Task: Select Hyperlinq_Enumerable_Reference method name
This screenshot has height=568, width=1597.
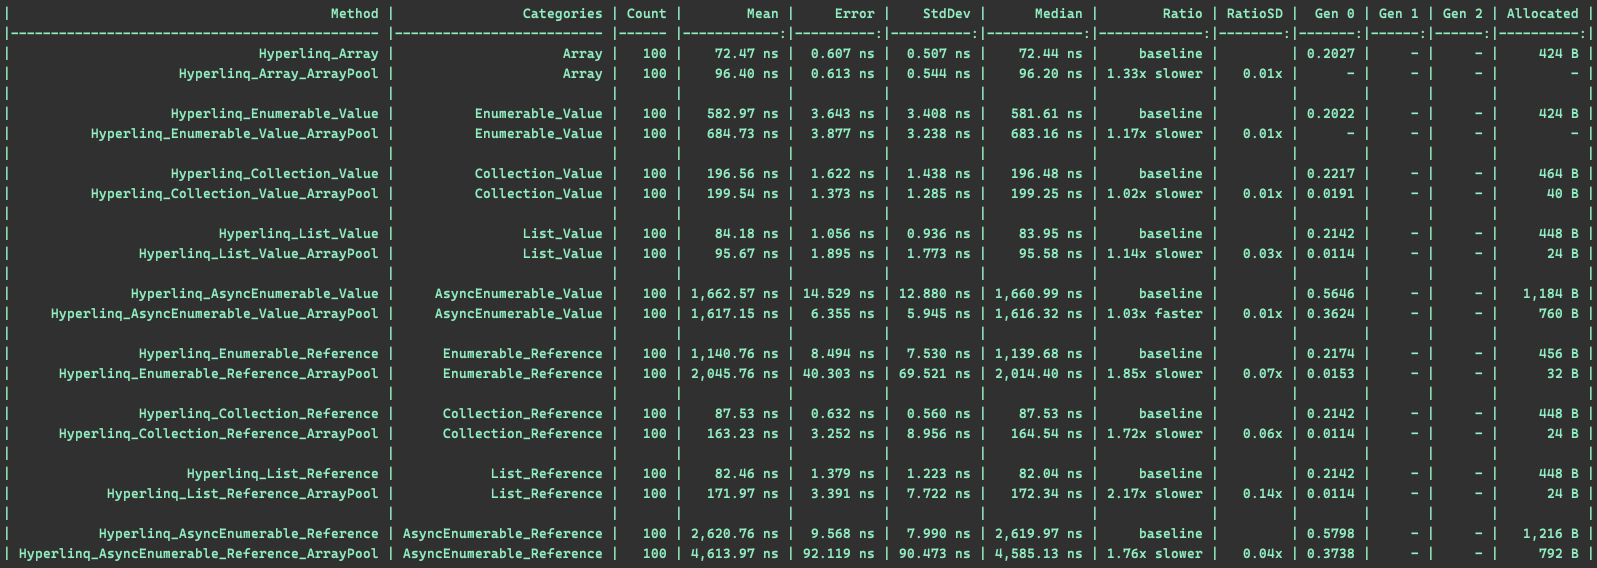Action: 259,354
